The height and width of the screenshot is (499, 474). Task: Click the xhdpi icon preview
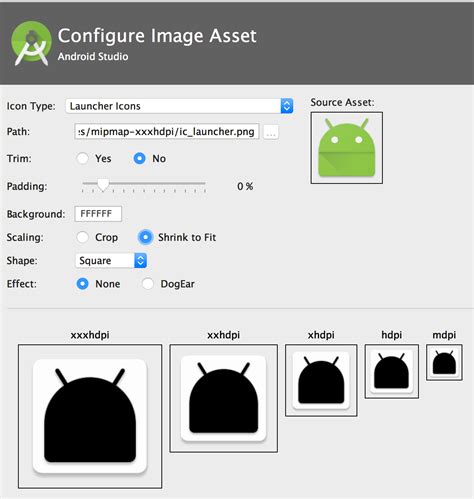pos(321,380)
